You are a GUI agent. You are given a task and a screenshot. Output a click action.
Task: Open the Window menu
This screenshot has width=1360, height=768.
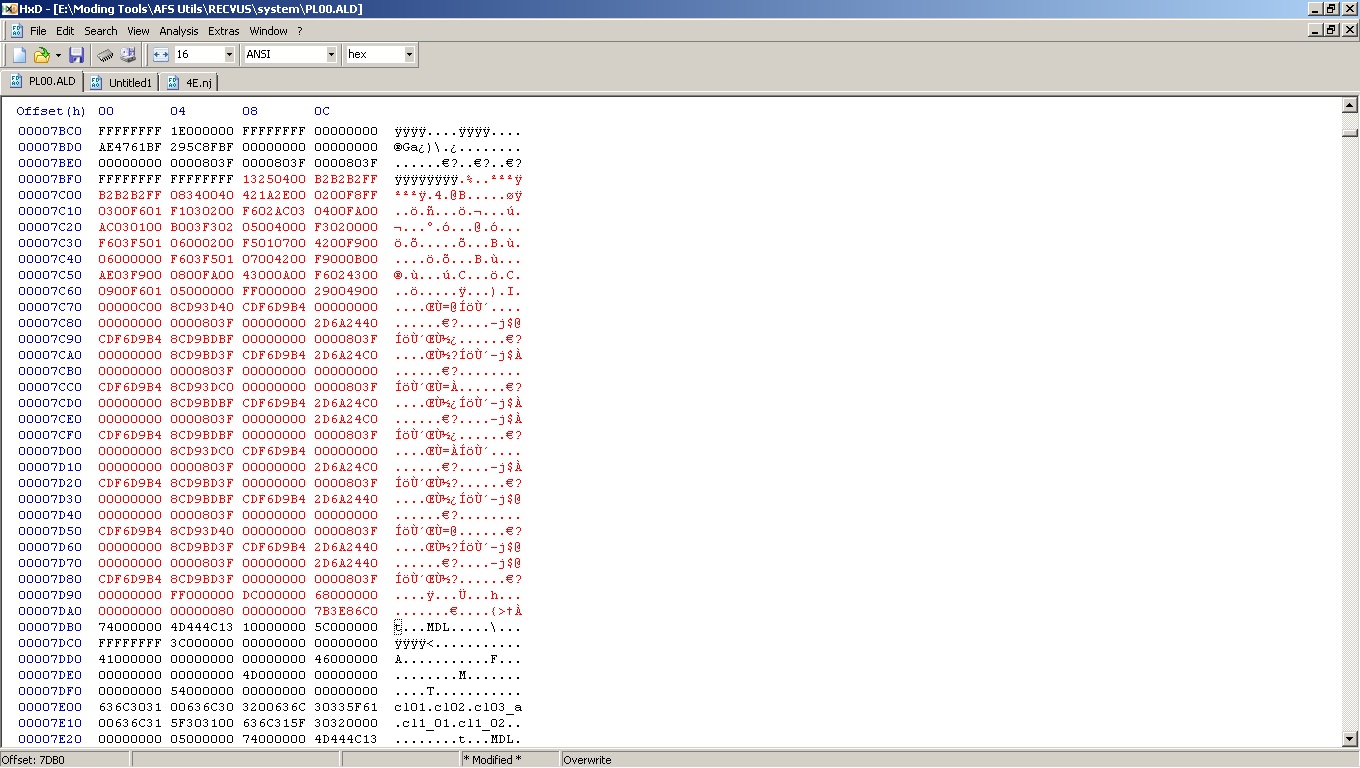click(268, 31)
